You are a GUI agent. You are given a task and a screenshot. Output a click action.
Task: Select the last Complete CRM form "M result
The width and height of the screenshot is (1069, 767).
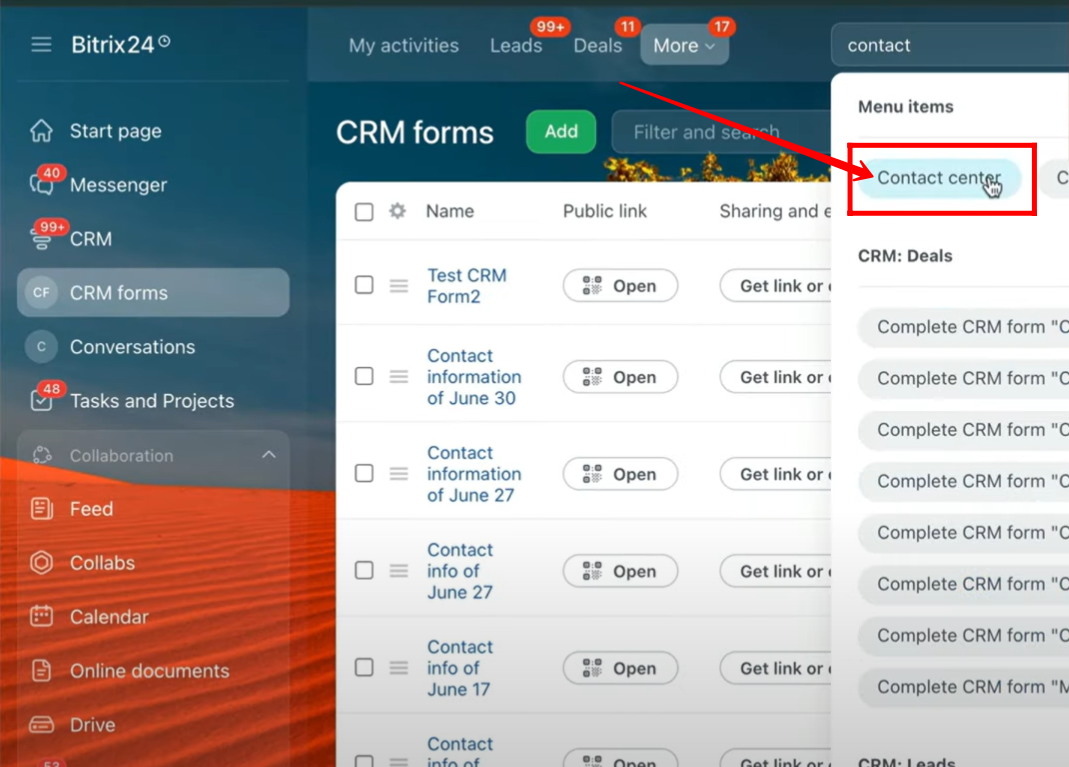coord(963,687)
